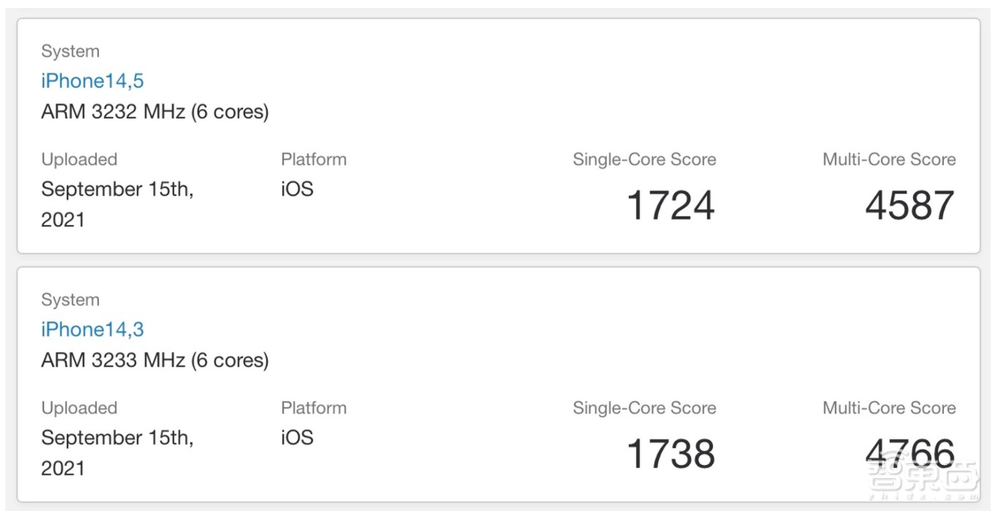This screenshot has height=519, width=1000.
Task: Click the second result's September 15th upload date
Action: tap(117, 453)
